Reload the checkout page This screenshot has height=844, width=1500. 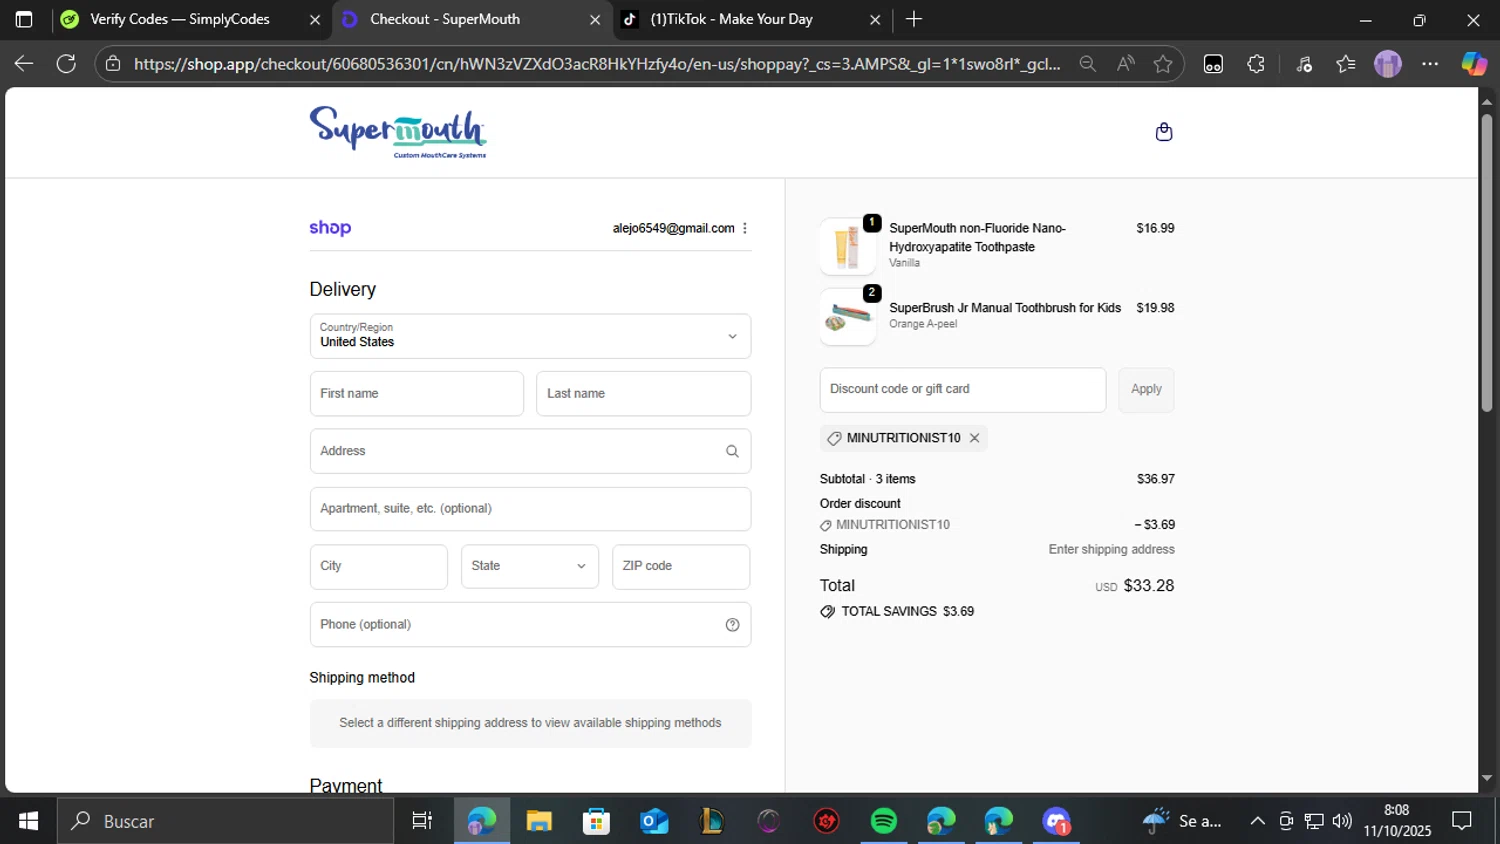(66, 64)
